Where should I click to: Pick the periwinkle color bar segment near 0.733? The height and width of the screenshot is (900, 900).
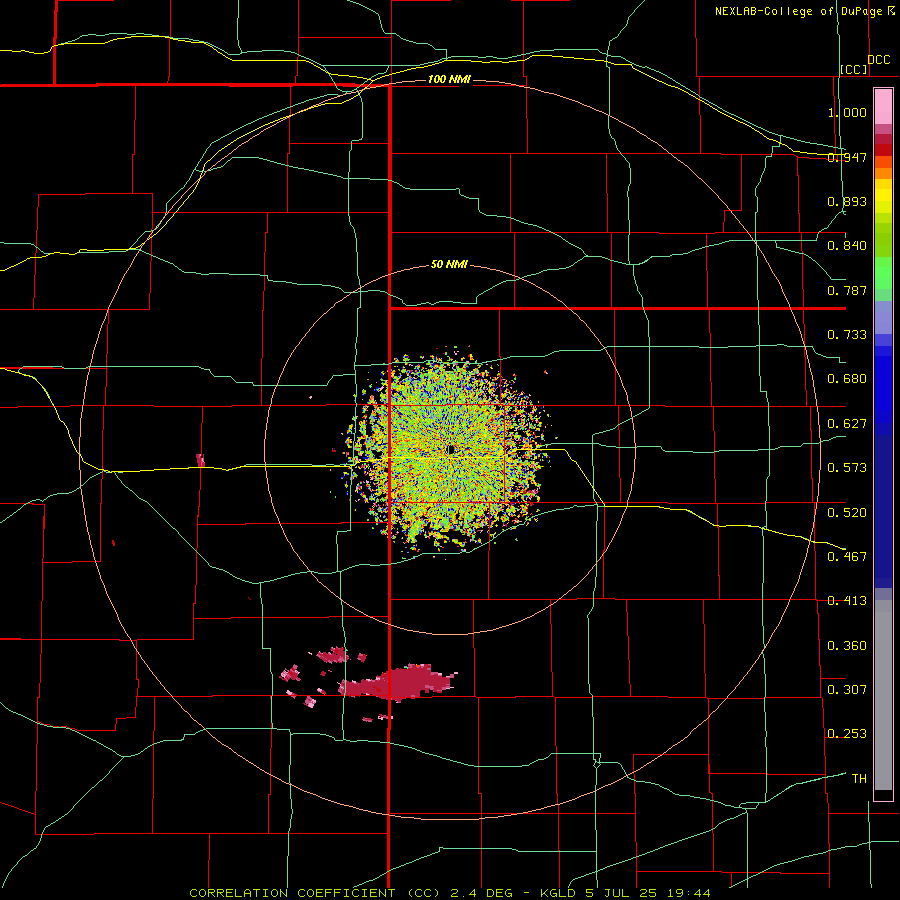pos(883,318)
